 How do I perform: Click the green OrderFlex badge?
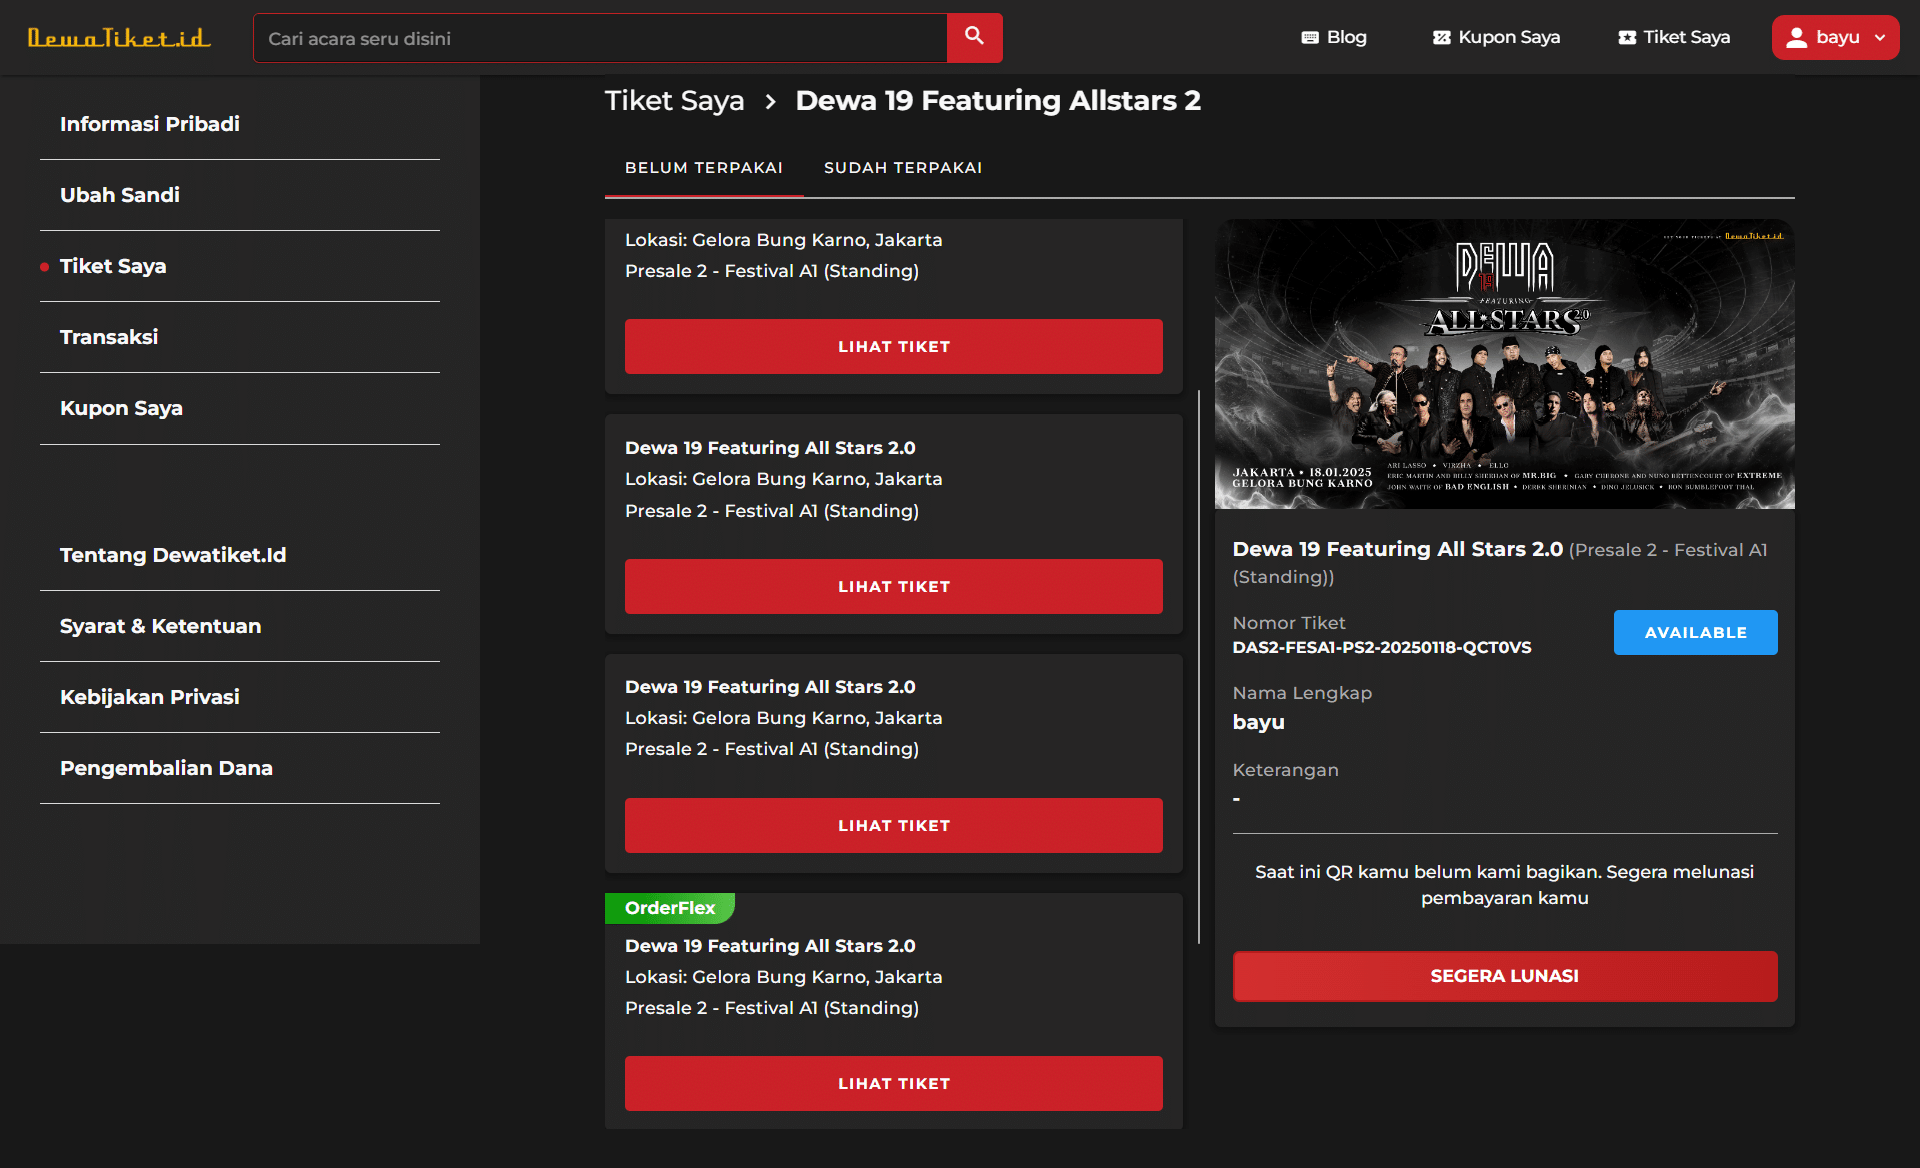(670, 908)
